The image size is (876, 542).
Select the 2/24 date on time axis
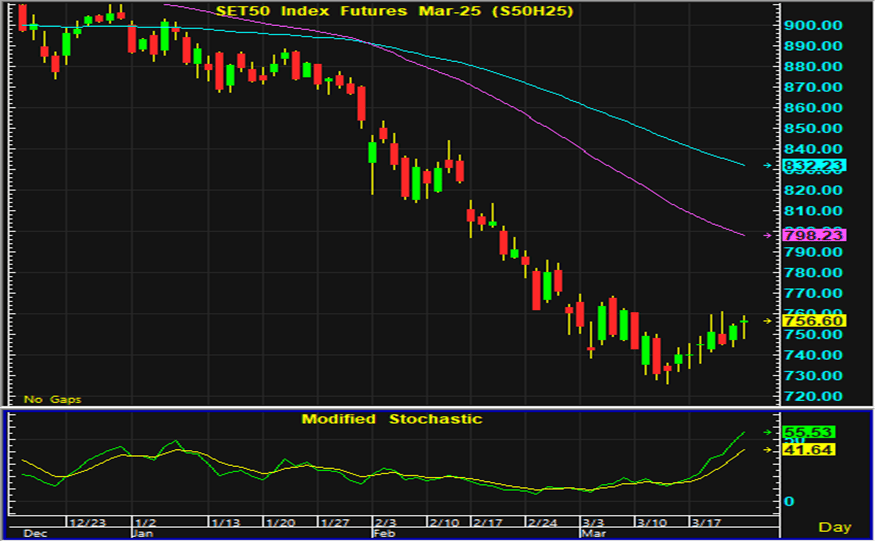[x=542, y=523]
